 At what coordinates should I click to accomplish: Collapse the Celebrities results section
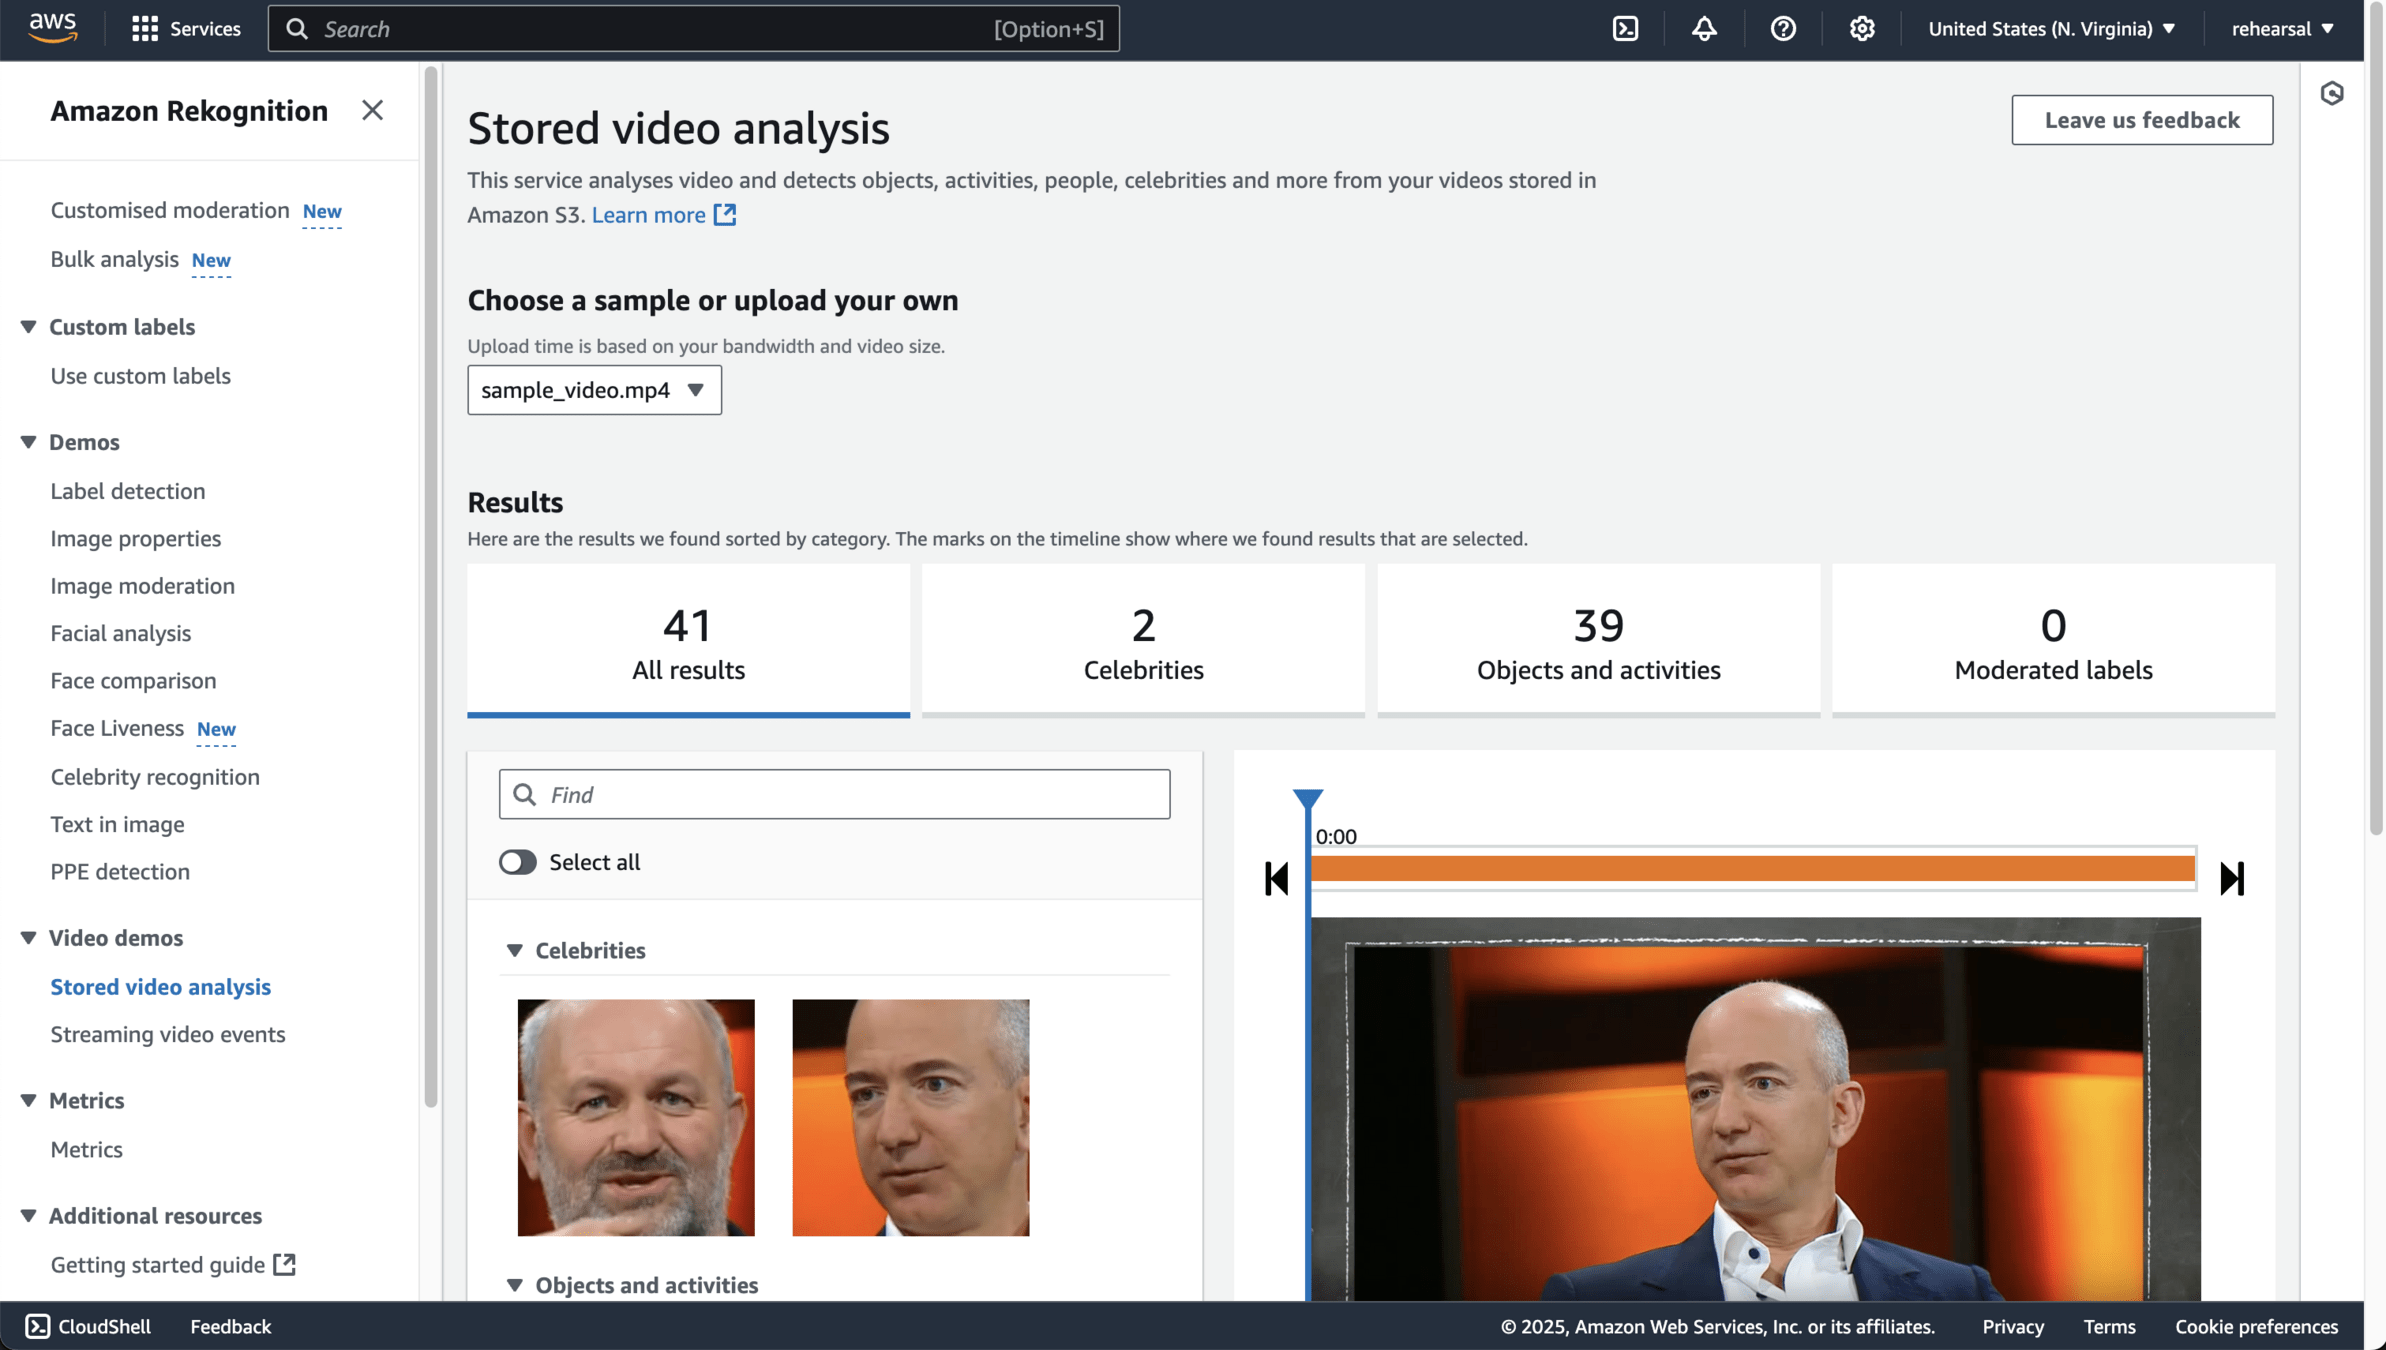click(515, 950)
